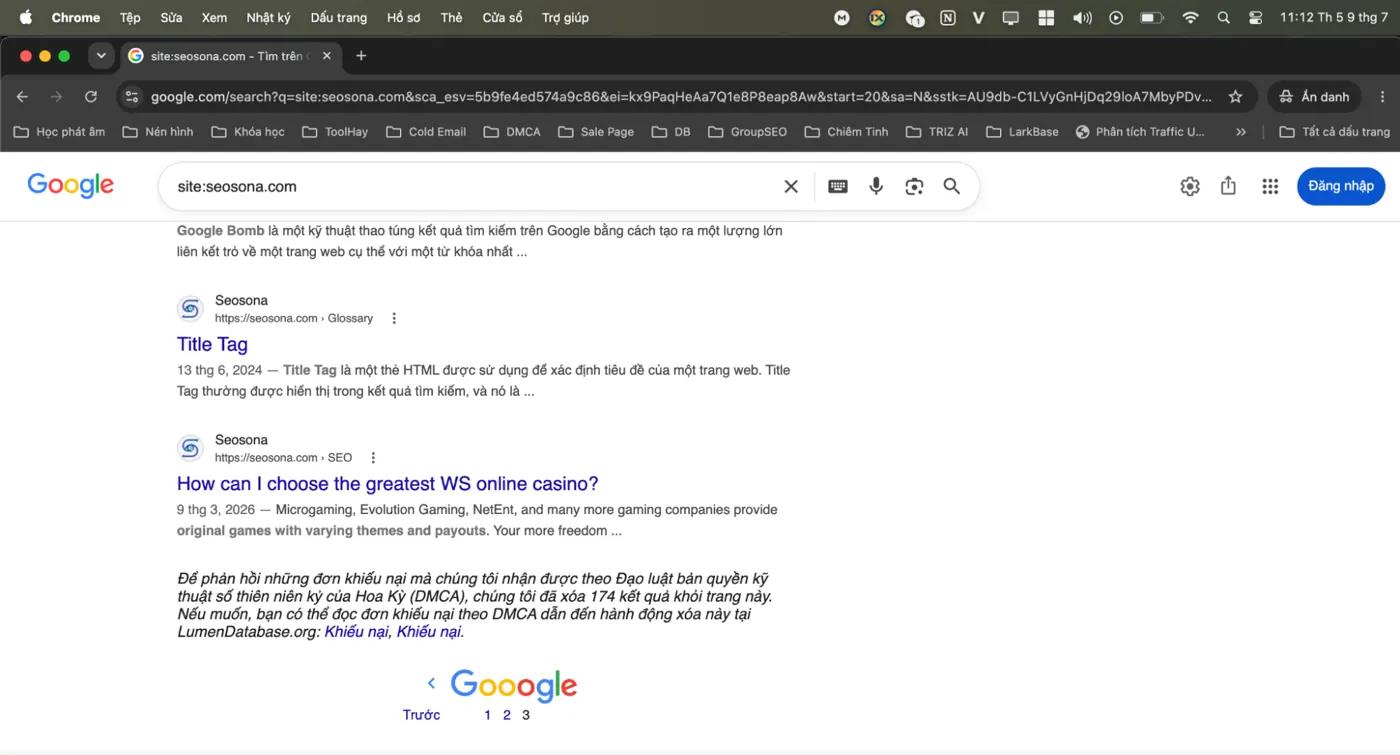Image resolution: width=1400 pixels, height=755 pixels.
Task: Start voice search with the microphone icon
Action: [x=876, y=186]
